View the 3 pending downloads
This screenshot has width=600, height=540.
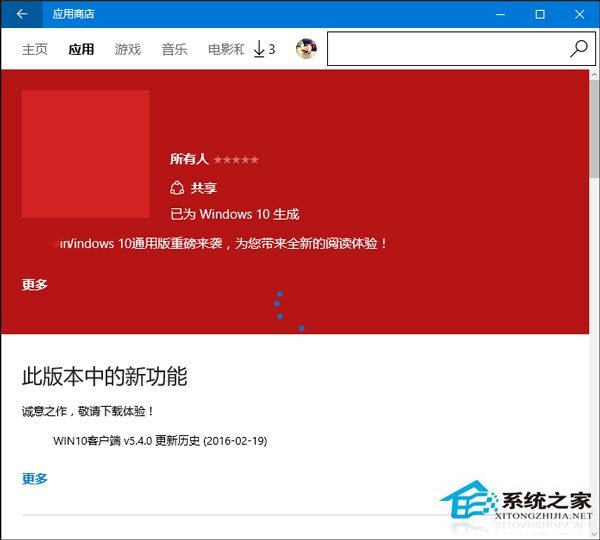pyautogui.click(x=264, y=49)
